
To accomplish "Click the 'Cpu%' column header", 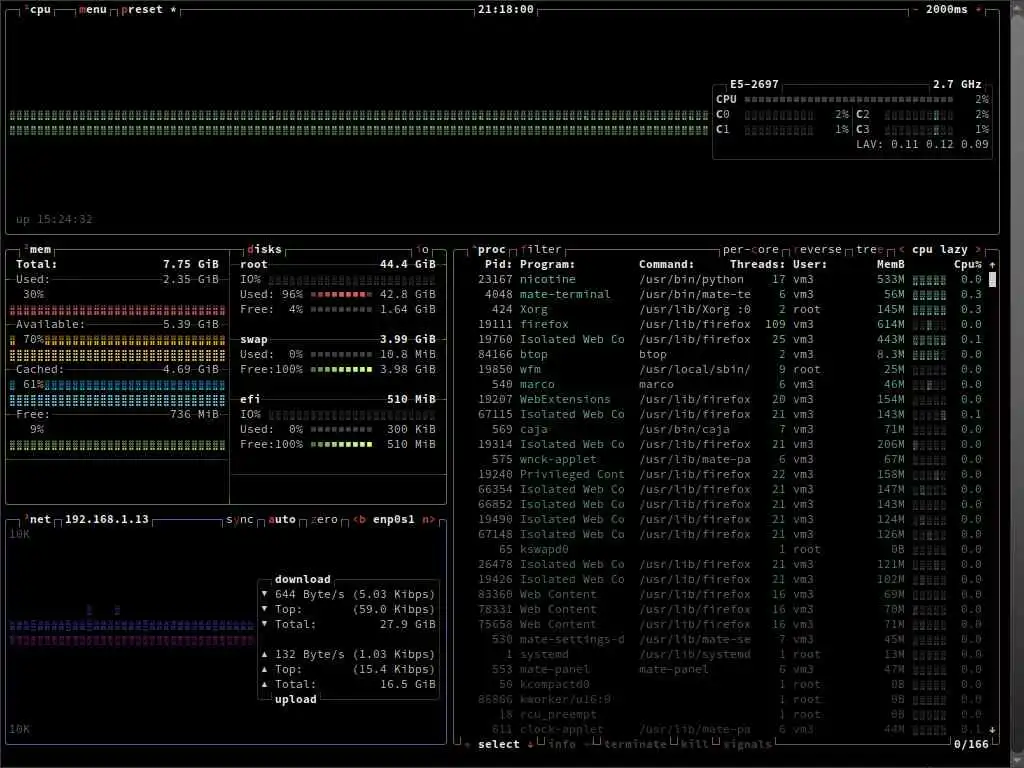I will pyautogui.click(x=968, y=264).
